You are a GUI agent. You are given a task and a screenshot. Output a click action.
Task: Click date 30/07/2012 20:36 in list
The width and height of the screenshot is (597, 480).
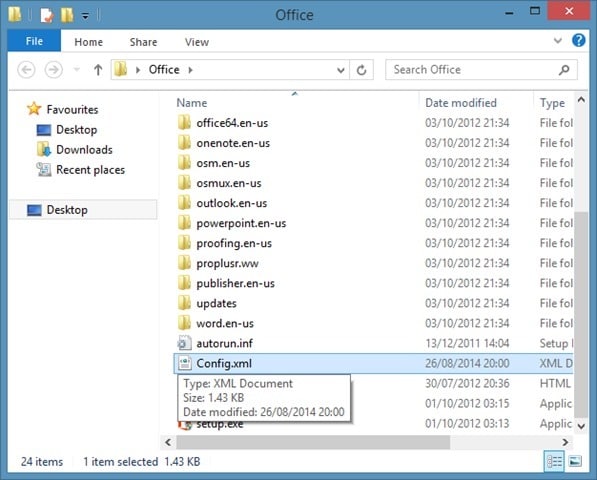[x=467, y=383]
